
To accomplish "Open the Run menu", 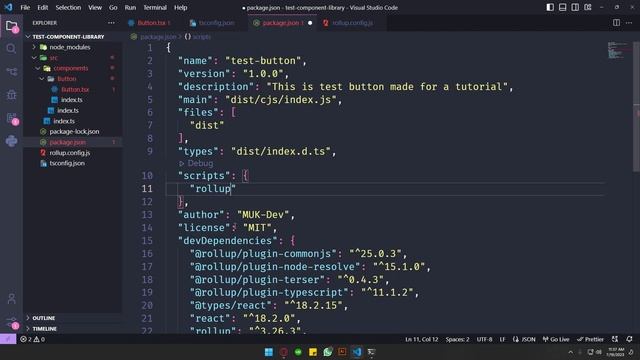I will pos(130,7).
